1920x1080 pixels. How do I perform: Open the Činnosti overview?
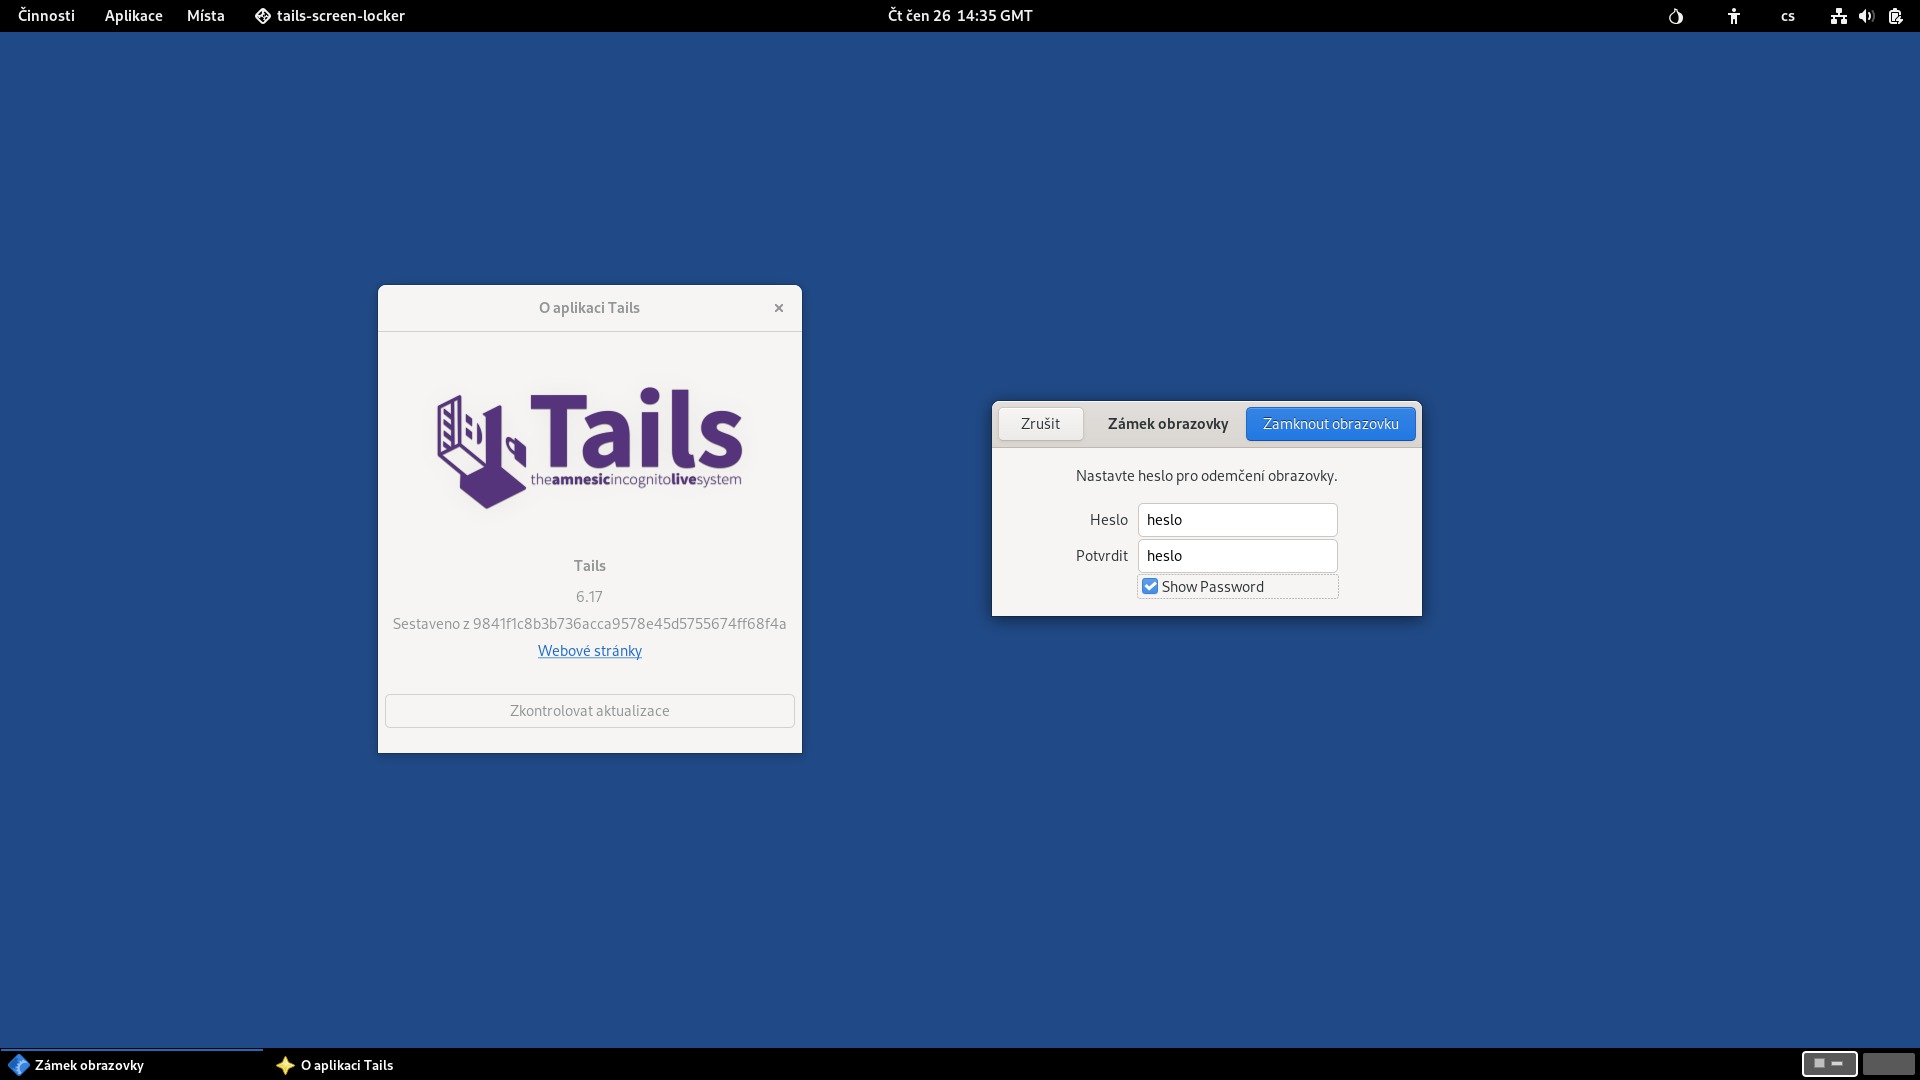pyautogui.click(x=46, y=16)
